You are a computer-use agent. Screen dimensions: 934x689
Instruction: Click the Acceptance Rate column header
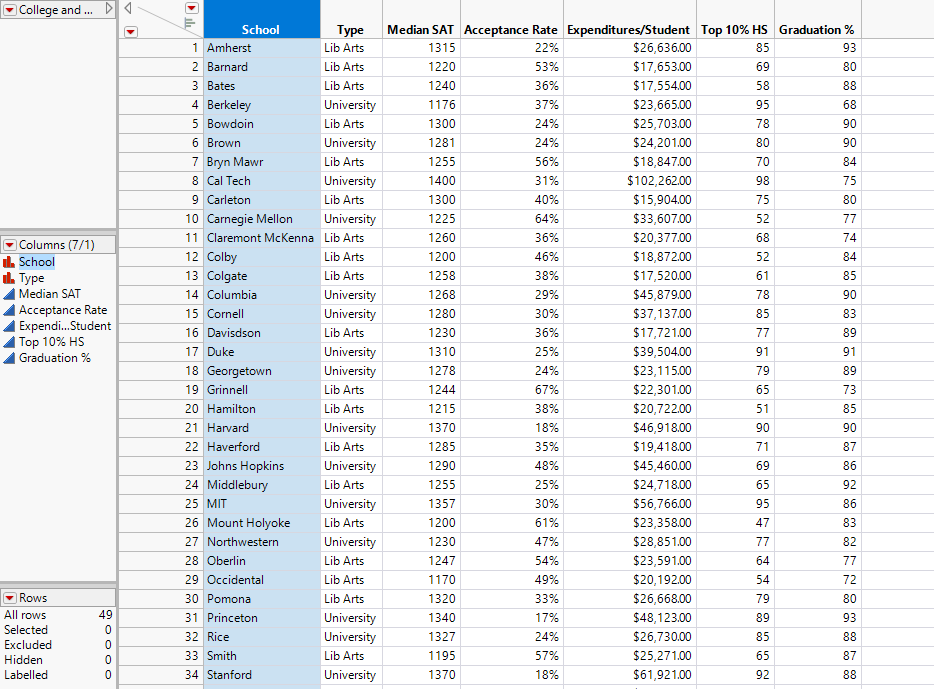tap(512, 20)
